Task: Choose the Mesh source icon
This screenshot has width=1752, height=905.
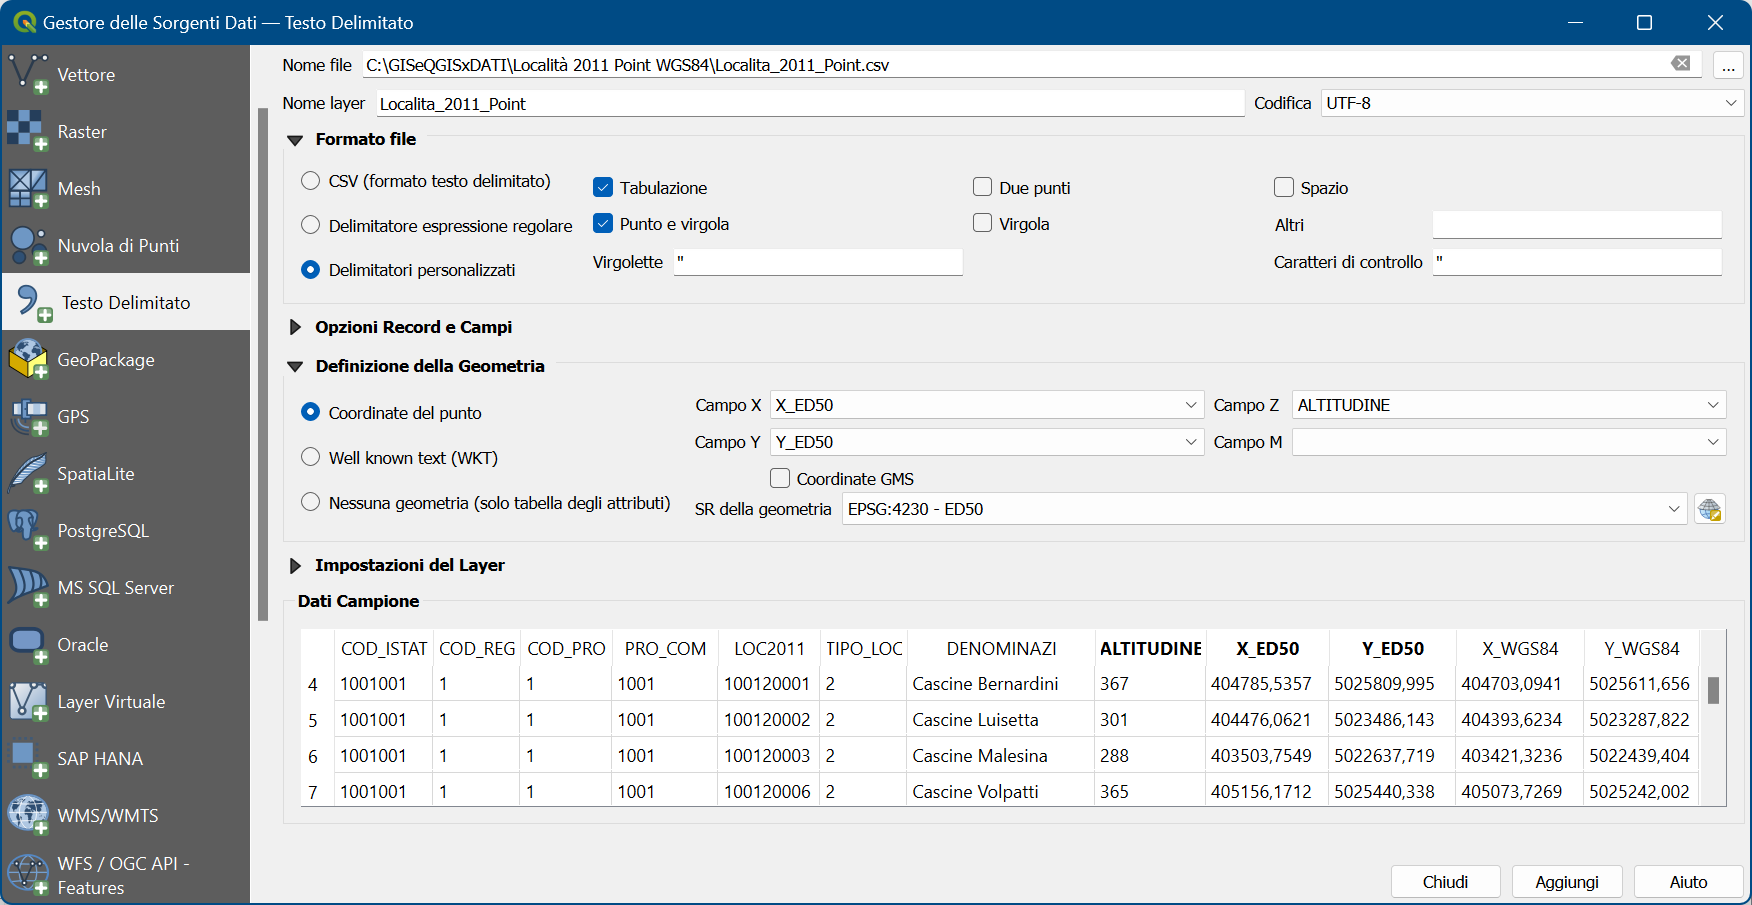Action: tap(28, 188)
